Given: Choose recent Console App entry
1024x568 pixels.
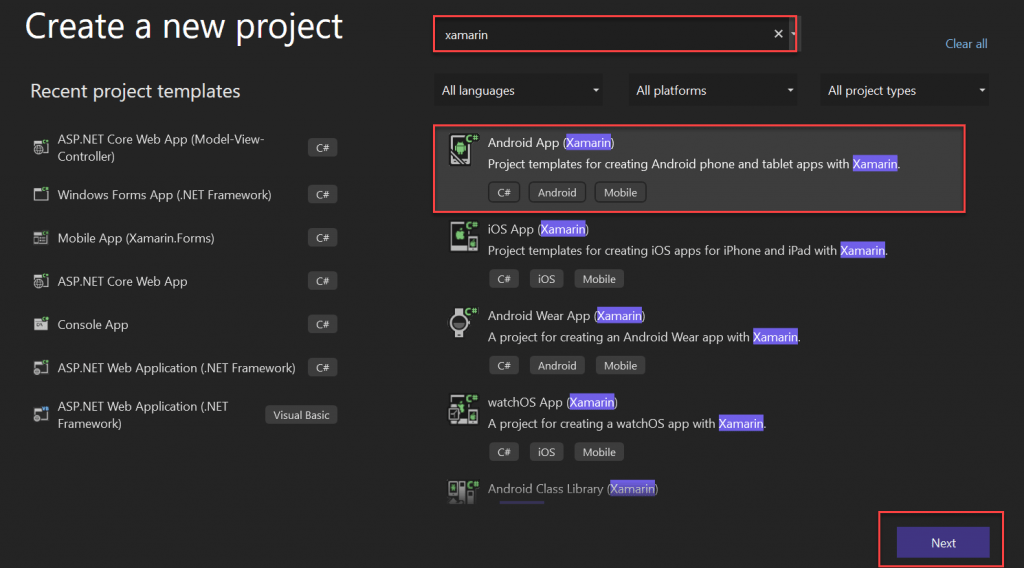Looking at the screenshot, I should tap(184, 324).
